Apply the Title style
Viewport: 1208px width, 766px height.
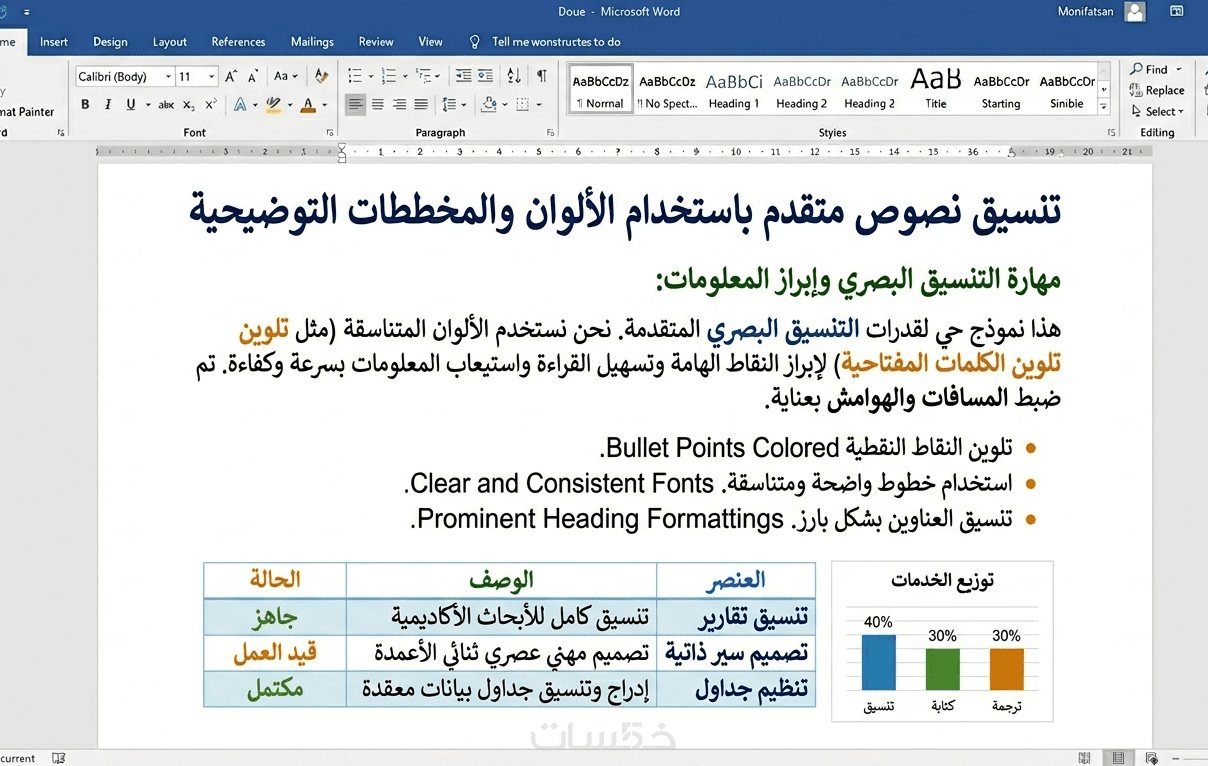coord(936,90)
